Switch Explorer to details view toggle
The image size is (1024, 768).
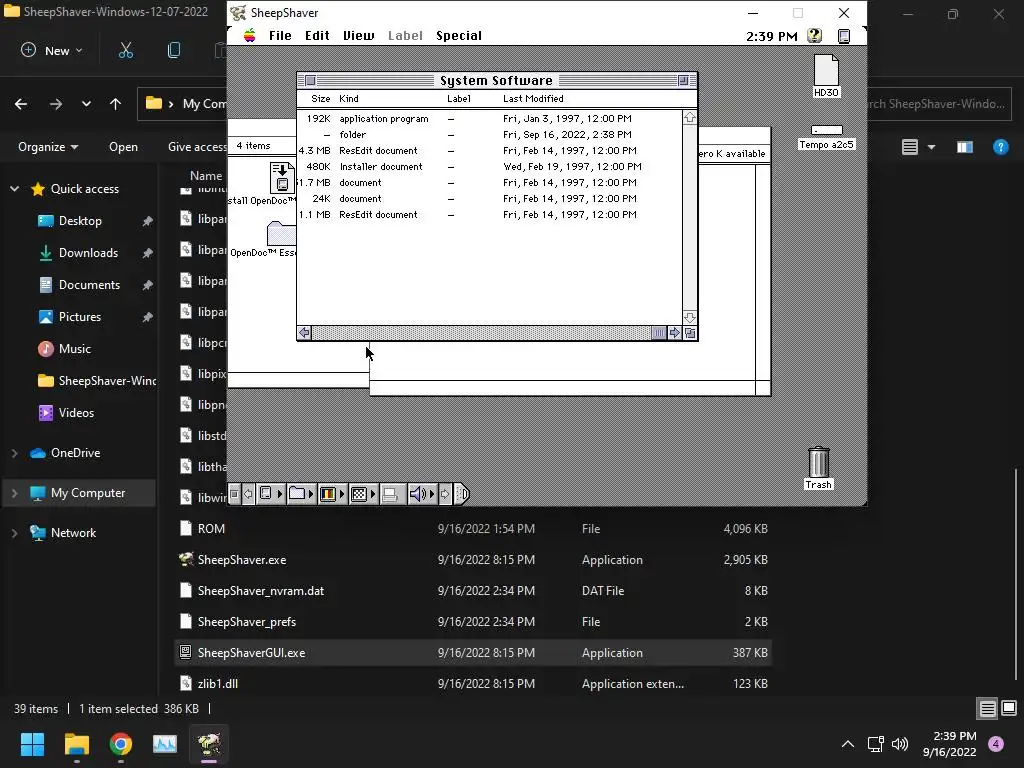tap(987, 709)
